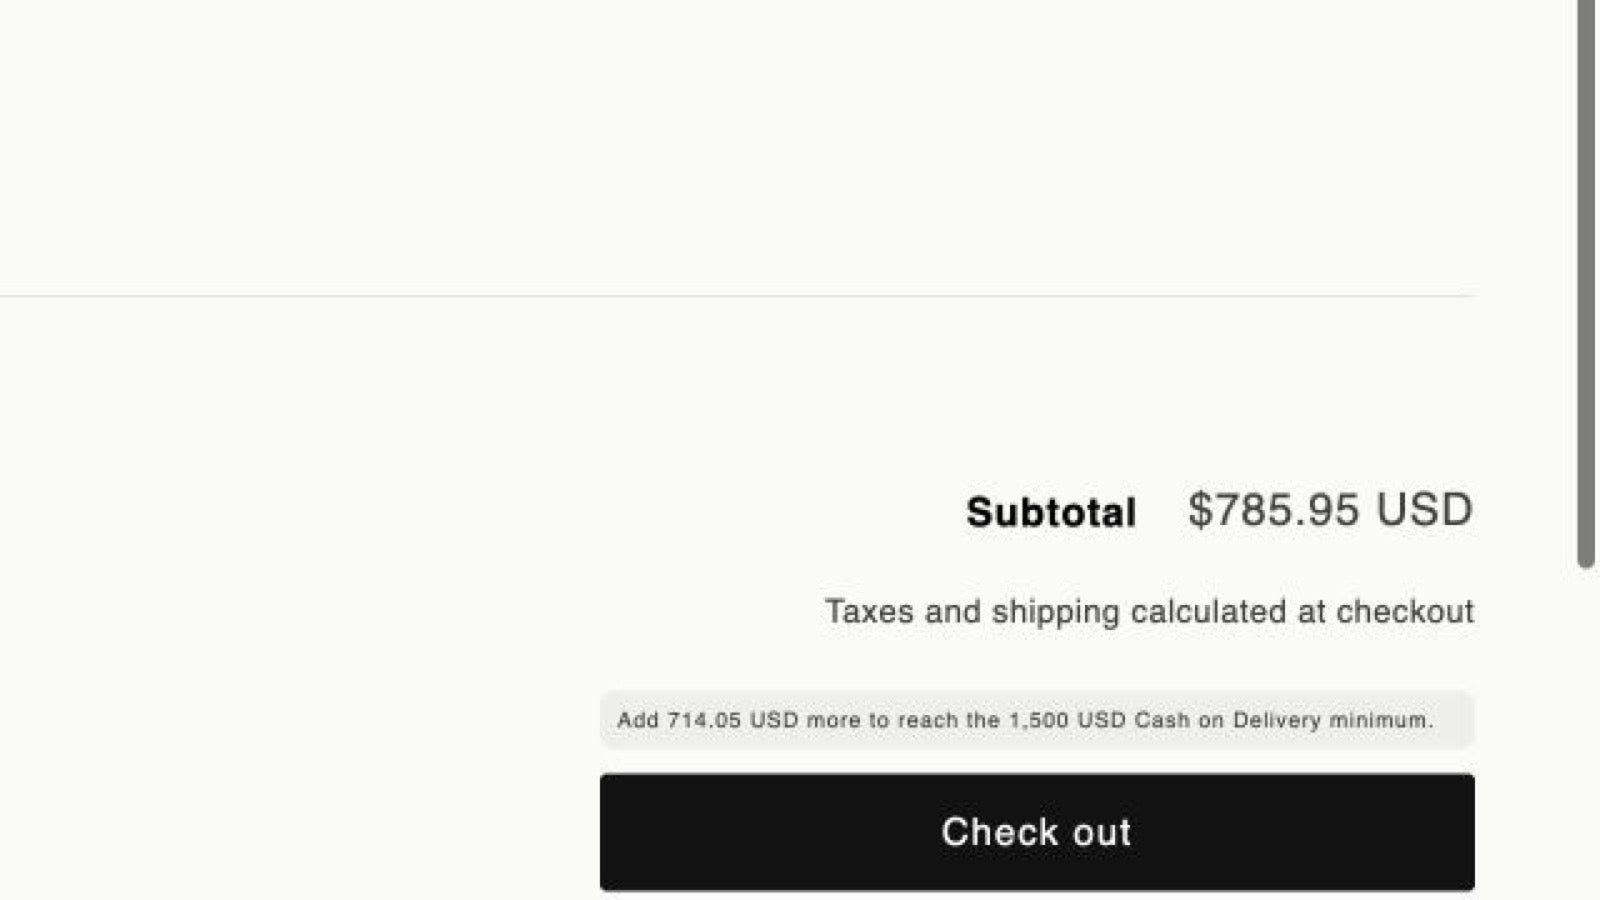Viewport: 1600px width, 900px height.
Task: Click the 1,500 USD threshold in the banner
Action: (1067, 720)
